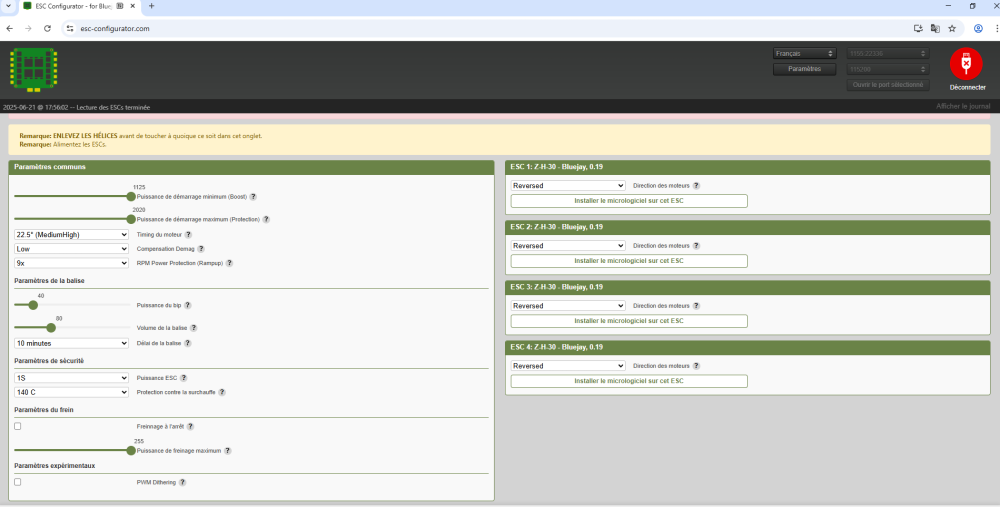Click help icon for Puissance du bip
Image resolution: width=1000 pixels, height=507 pixels.
(x=187, y=305)
